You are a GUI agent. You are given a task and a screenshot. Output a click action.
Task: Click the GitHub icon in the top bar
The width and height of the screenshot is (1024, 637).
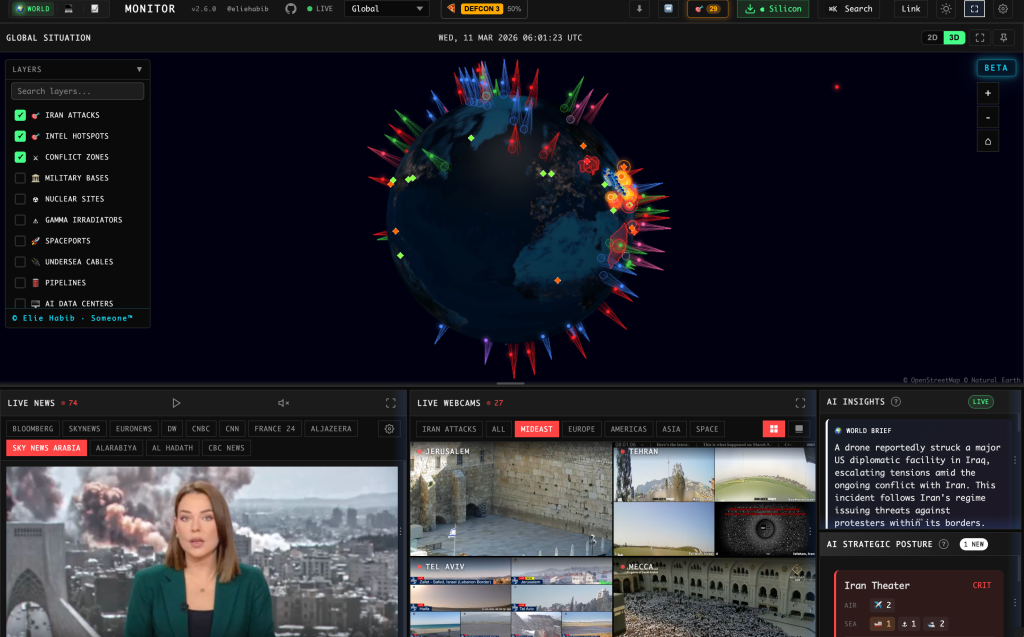(291, 9)
